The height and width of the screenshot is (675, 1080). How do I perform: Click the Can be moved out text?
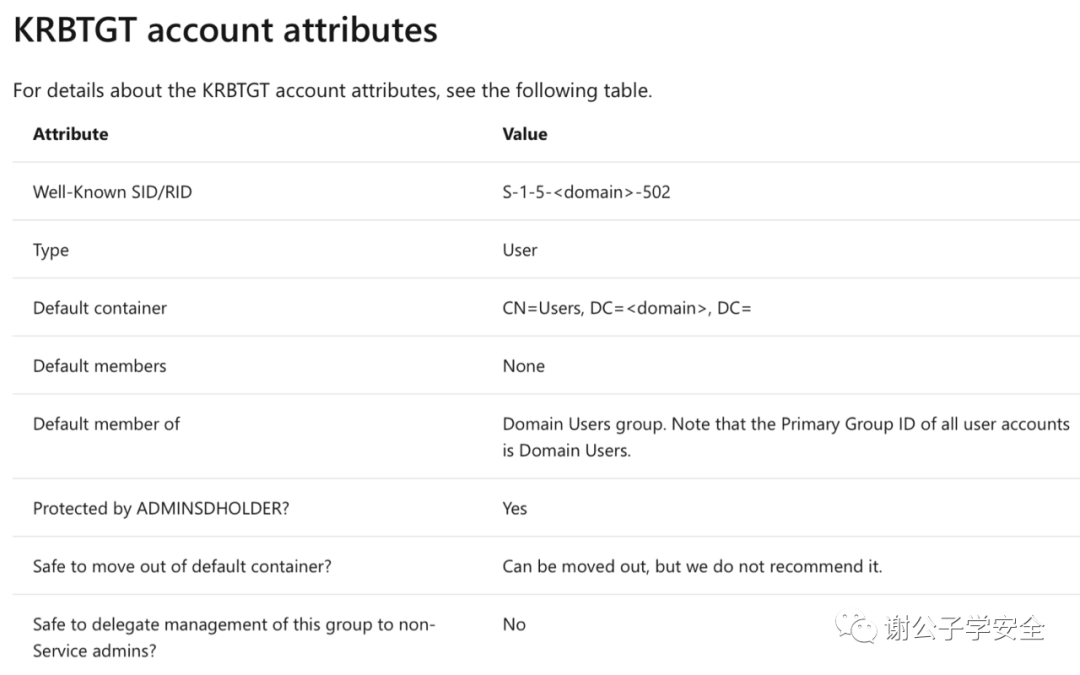[x=692, y=566]
